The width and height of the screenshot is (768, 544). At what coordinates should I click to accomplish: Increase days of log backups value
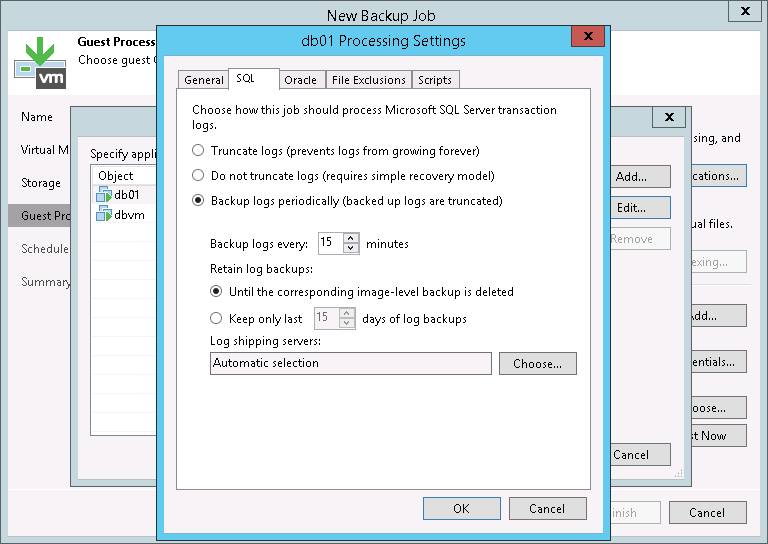(x=347, y=313)
